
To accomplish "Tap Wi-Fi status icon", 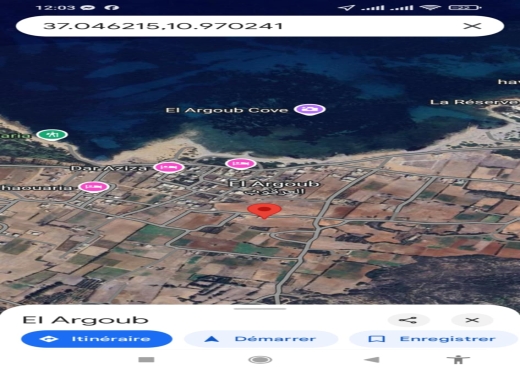I will tap(430, 7).
